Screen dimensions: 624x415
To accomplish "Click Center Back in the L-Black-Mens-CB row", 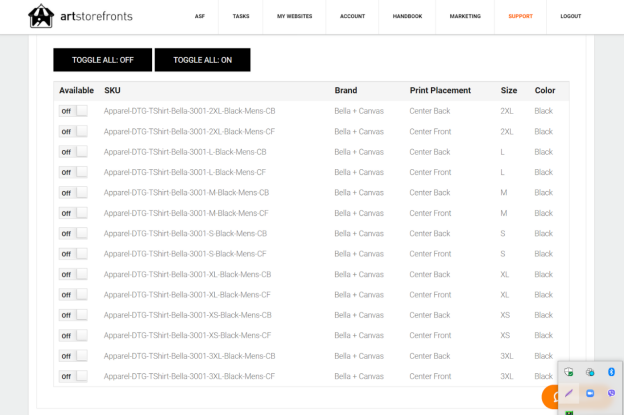I will 430,152.
